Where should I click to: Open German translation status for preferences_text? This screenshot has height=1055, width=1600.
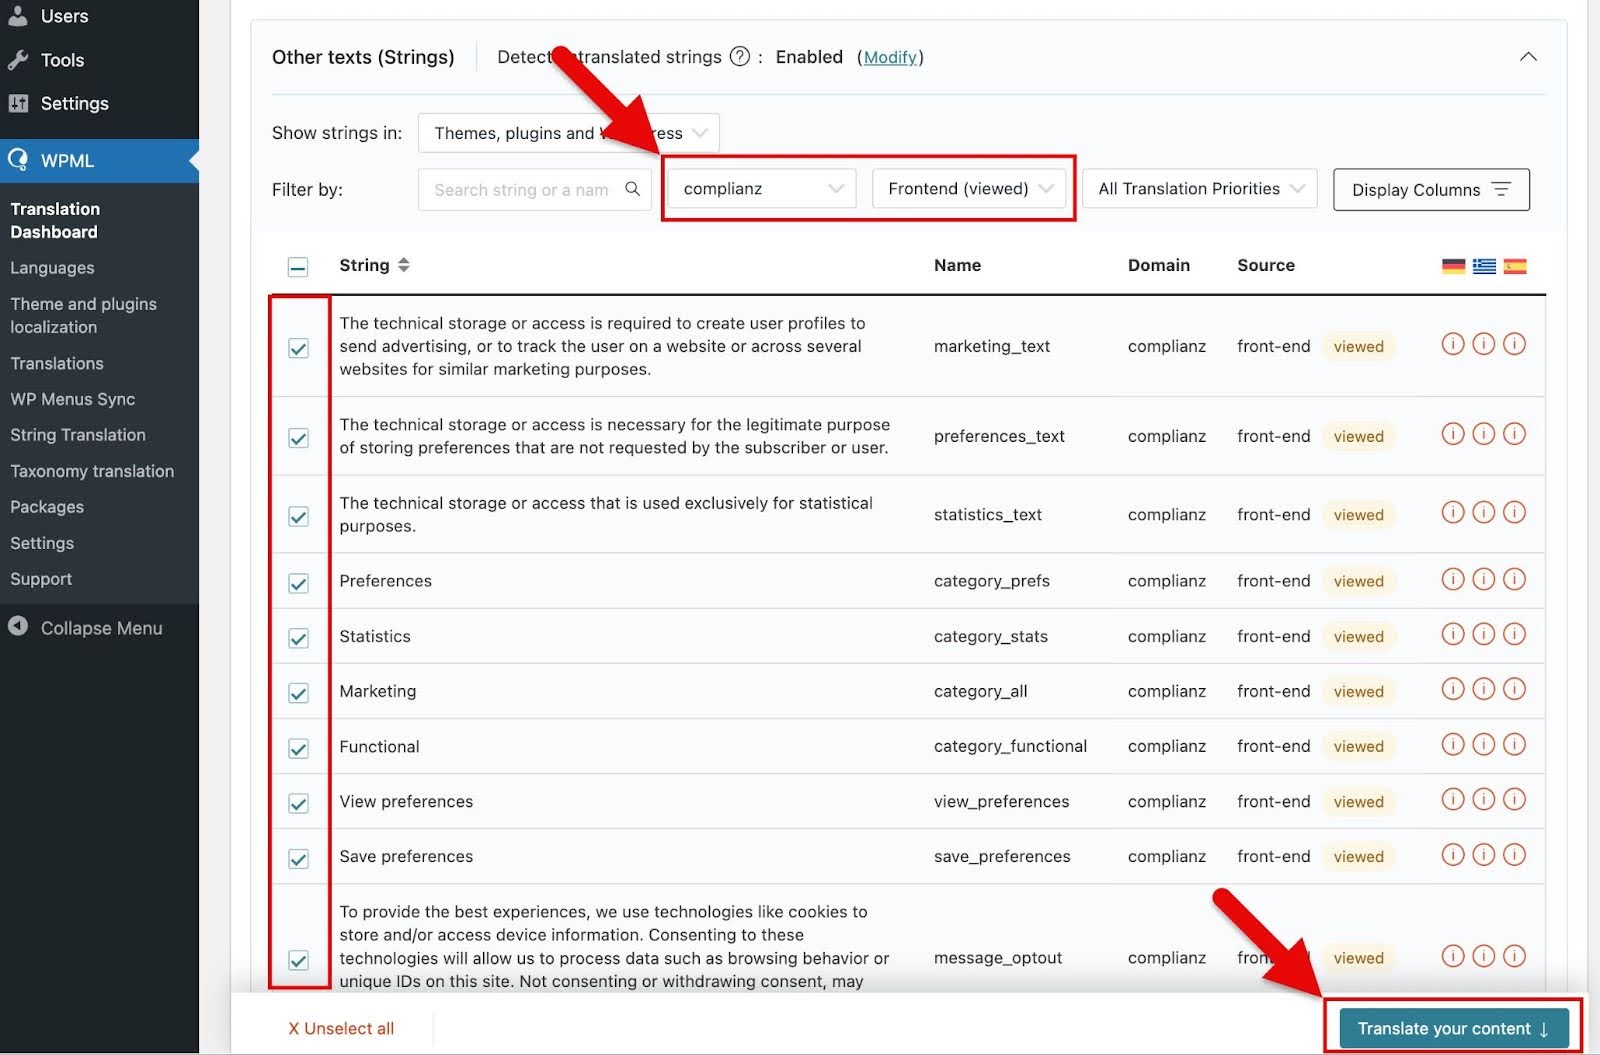click(x=1453, y=434)
